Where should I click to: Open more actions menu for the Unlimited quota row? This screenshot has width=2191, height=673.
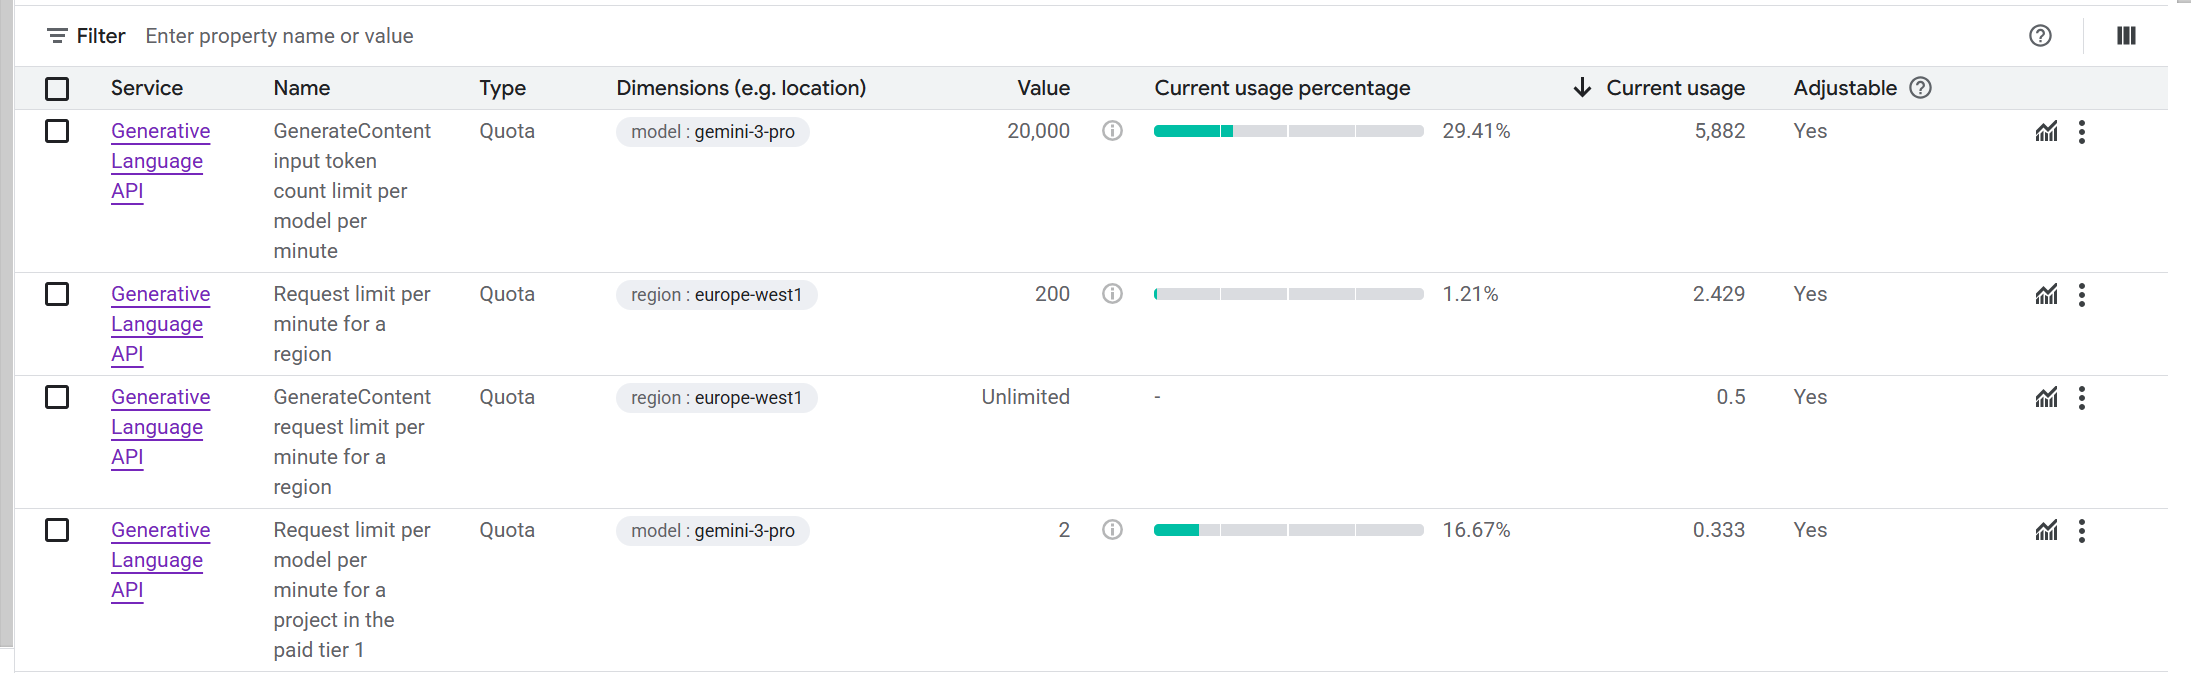click(x=2082, y=398)
